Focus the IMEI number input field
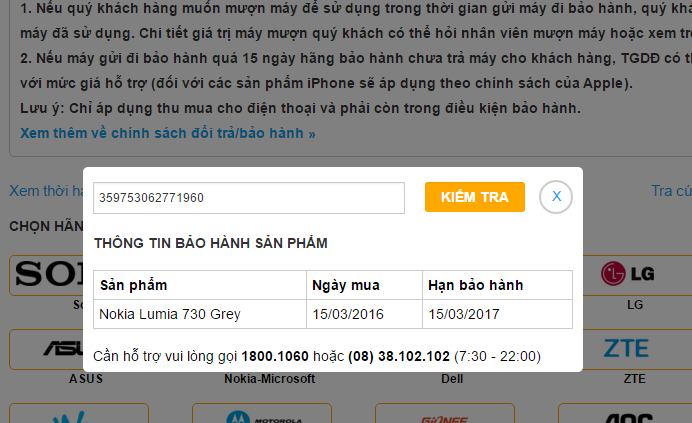692x423 pixels. pyautogui.click(x=249, y=198)
